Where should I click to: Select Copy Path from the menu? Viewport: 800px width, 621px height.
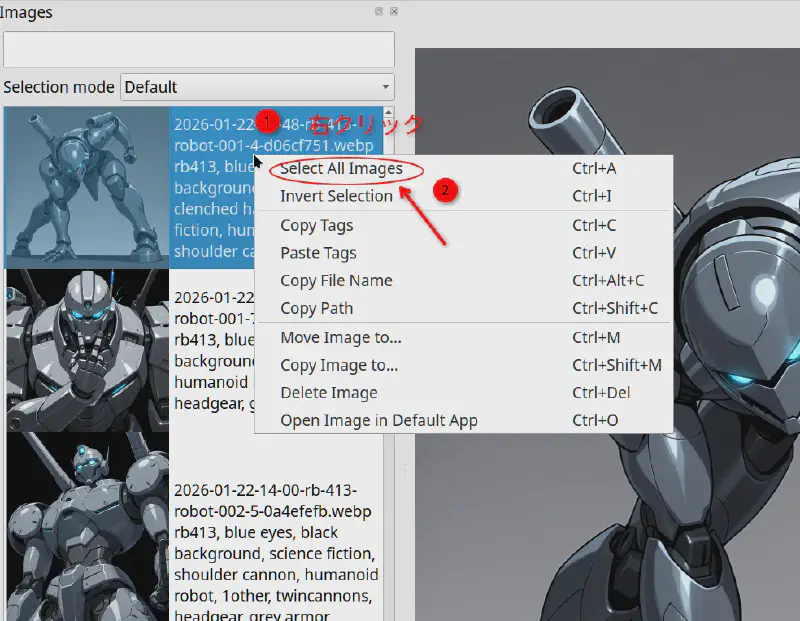pyautogui.click(x=316, y=308)
